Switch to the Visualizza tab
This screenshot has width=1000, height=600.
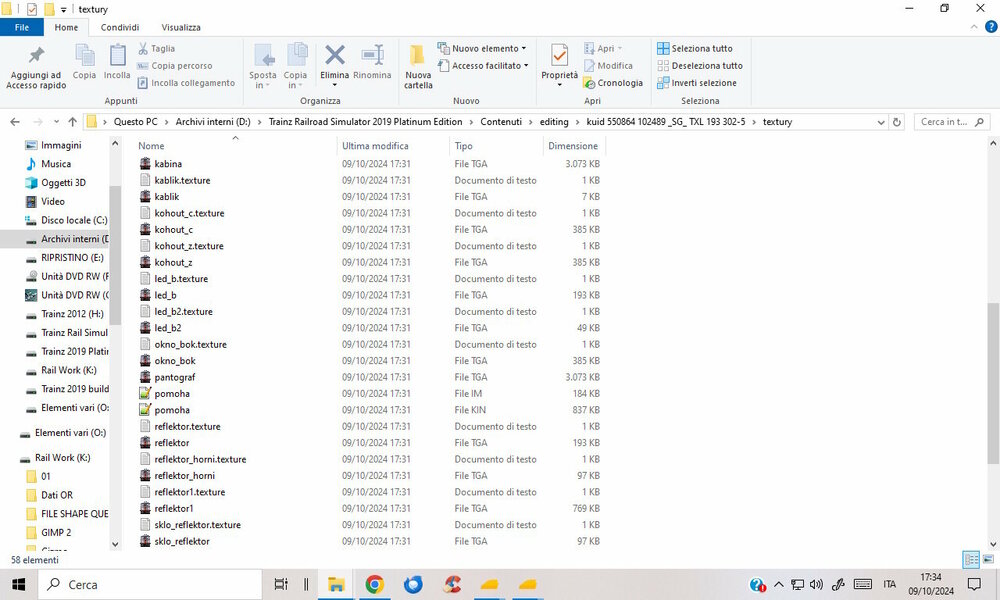point(181,27)
